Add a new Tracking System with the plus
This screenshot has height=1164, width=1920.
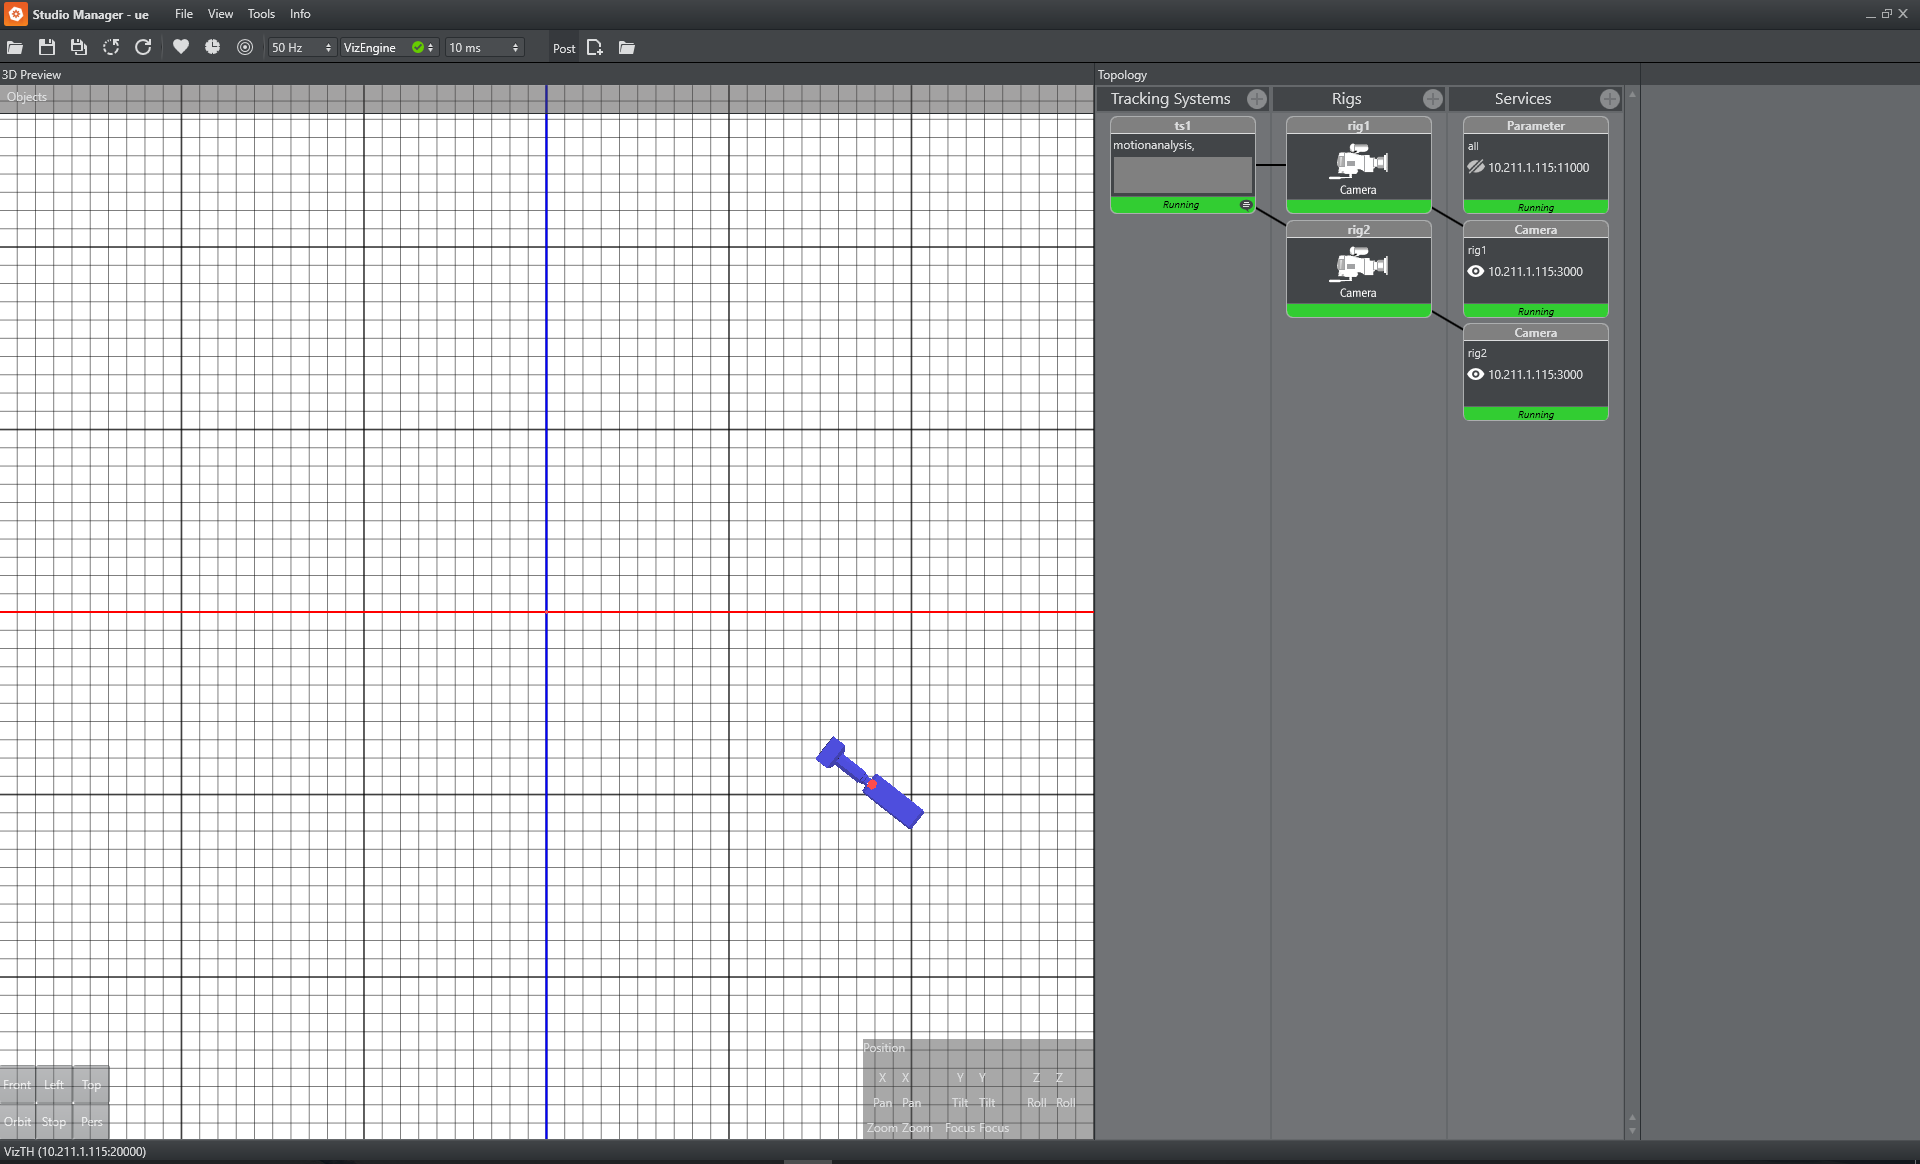pyautogui.click(x=1257, y=99)
